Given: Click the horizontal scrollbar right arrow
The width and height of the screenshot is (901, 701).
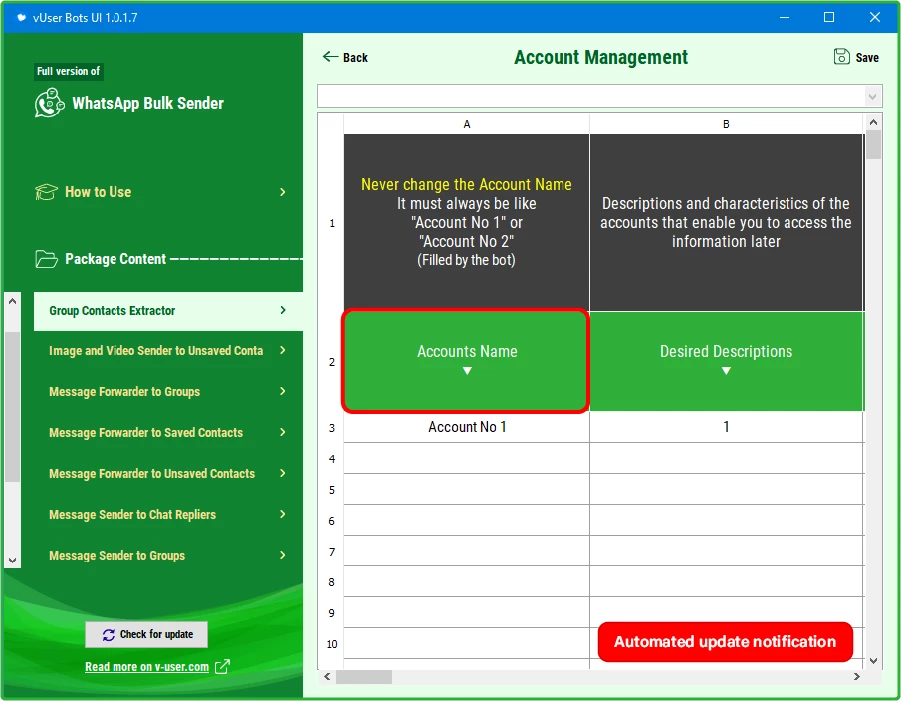Looking at the screenshot, I should (x=857, y=677).
